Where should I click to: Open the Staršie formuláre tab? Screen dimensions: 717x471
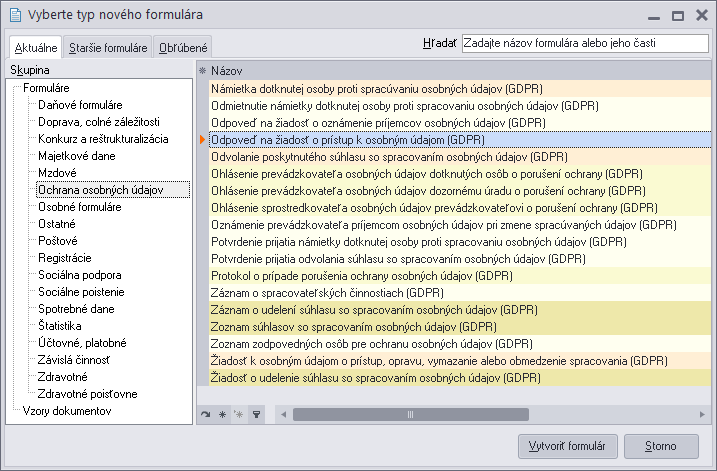click(108, 48)
